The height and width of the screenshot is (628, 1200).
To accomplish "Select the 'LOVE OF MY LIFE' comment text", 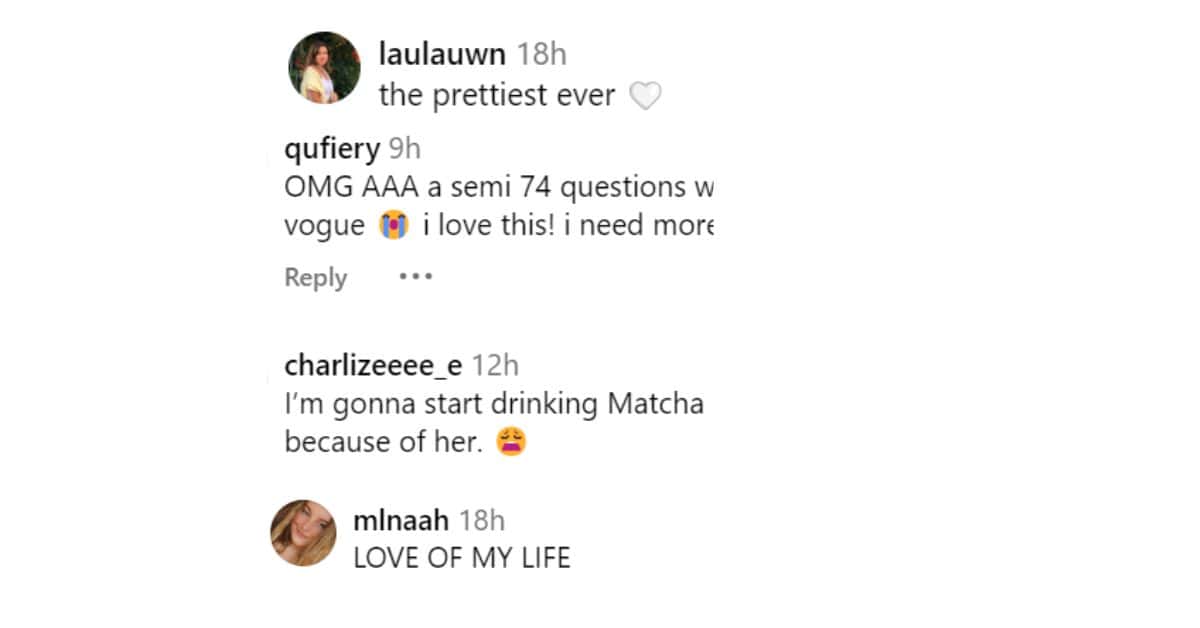I will (462, 558).
